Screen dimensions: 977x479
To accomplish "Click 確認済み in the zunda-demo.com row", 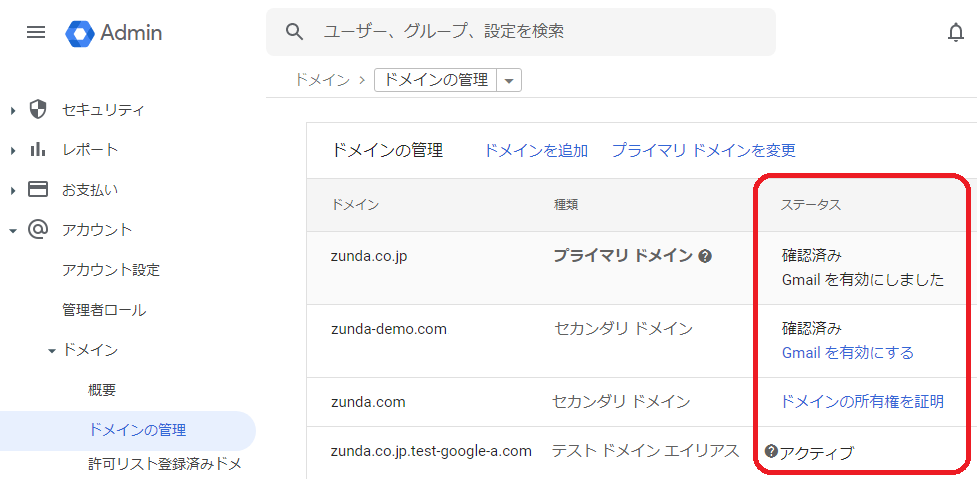I will 812,328.
